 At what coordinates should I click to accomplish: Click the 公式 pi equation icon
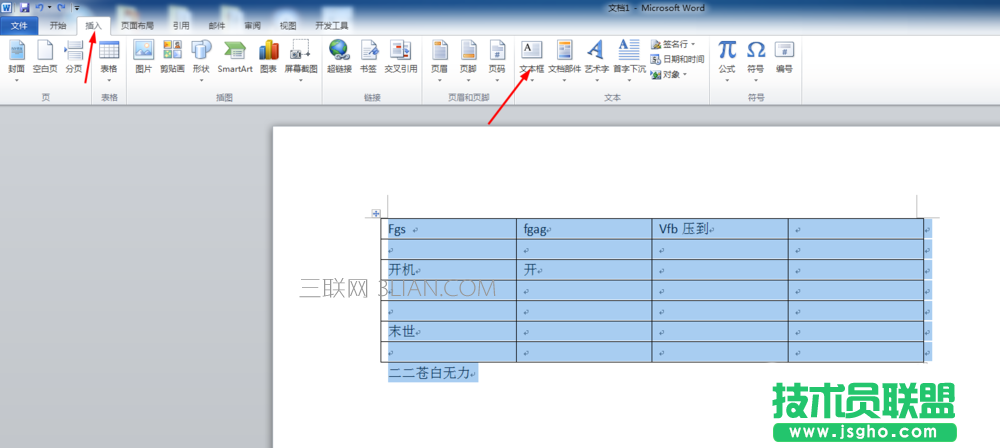click(727, 50)
